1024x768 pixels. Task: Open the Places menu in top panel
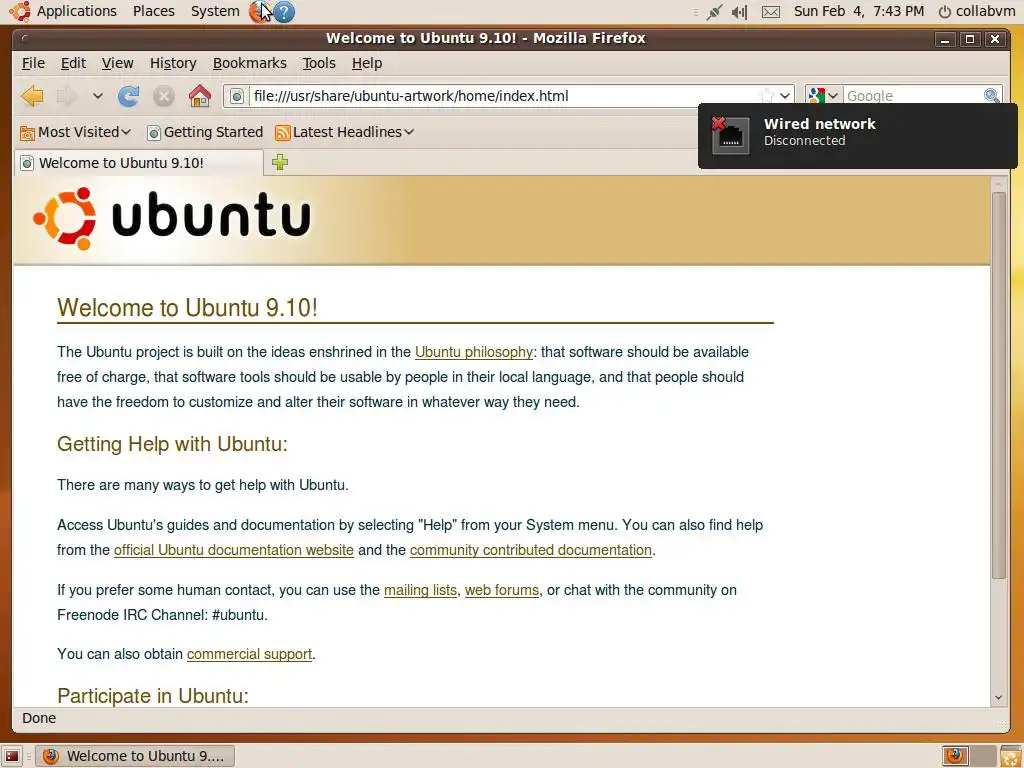(x=154, y=11)
